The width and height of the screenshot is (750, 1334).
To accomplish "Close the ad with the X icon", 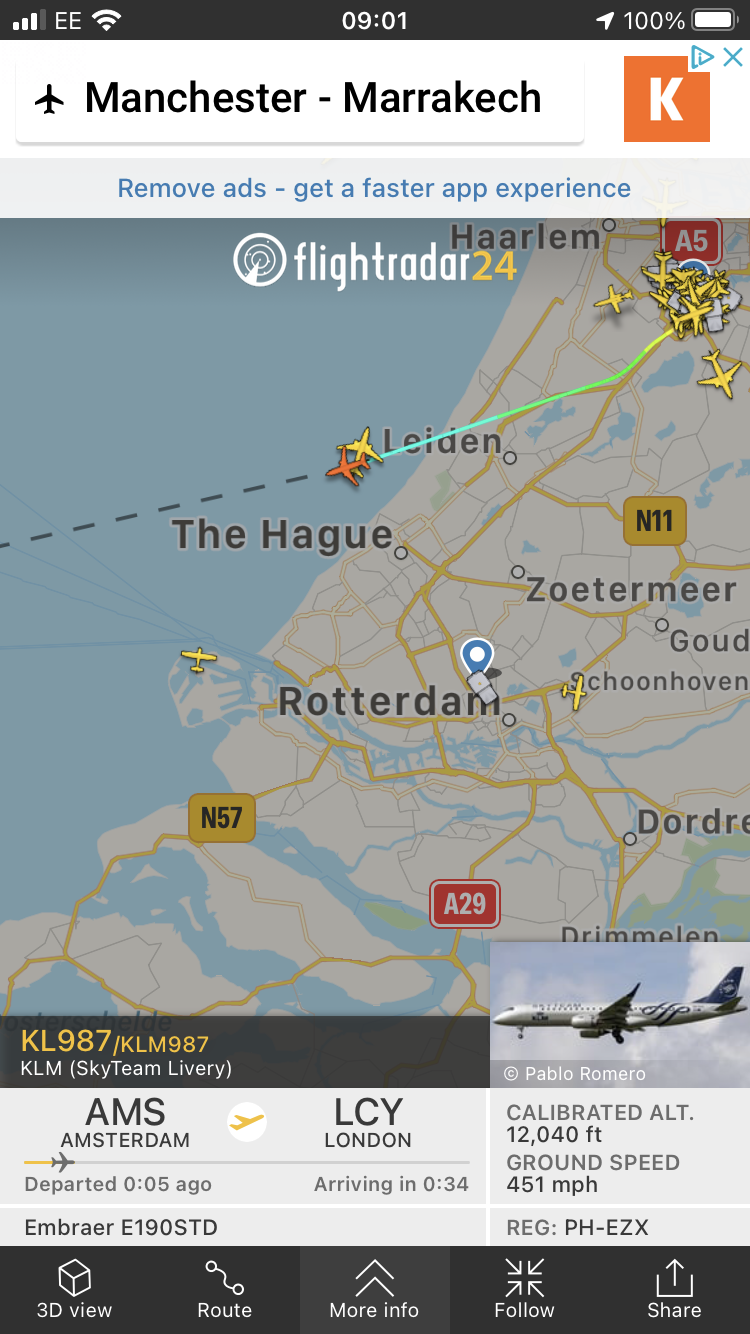I will [x=733, y=57].
